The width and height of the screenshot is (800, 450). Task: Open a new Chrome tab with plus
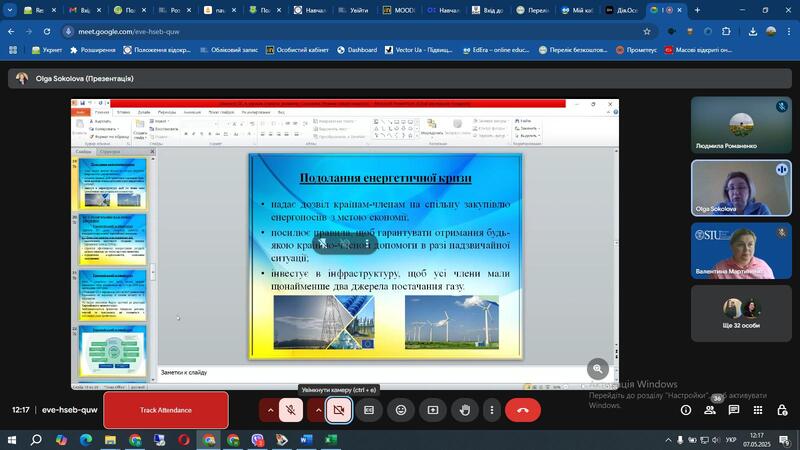tap(697, 10)
